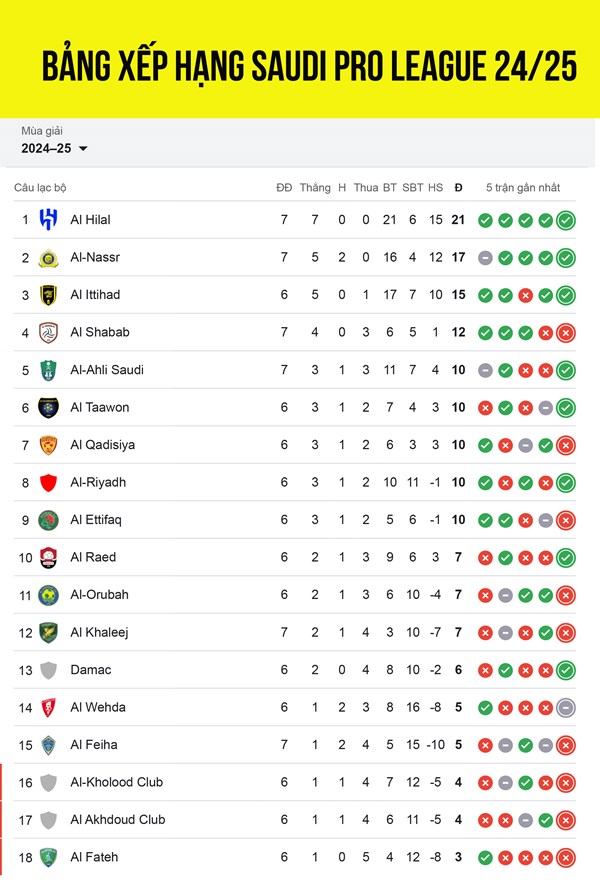600x891 pixels.
Task: Click the Al Shabab club logo
Action: [48, 332]
